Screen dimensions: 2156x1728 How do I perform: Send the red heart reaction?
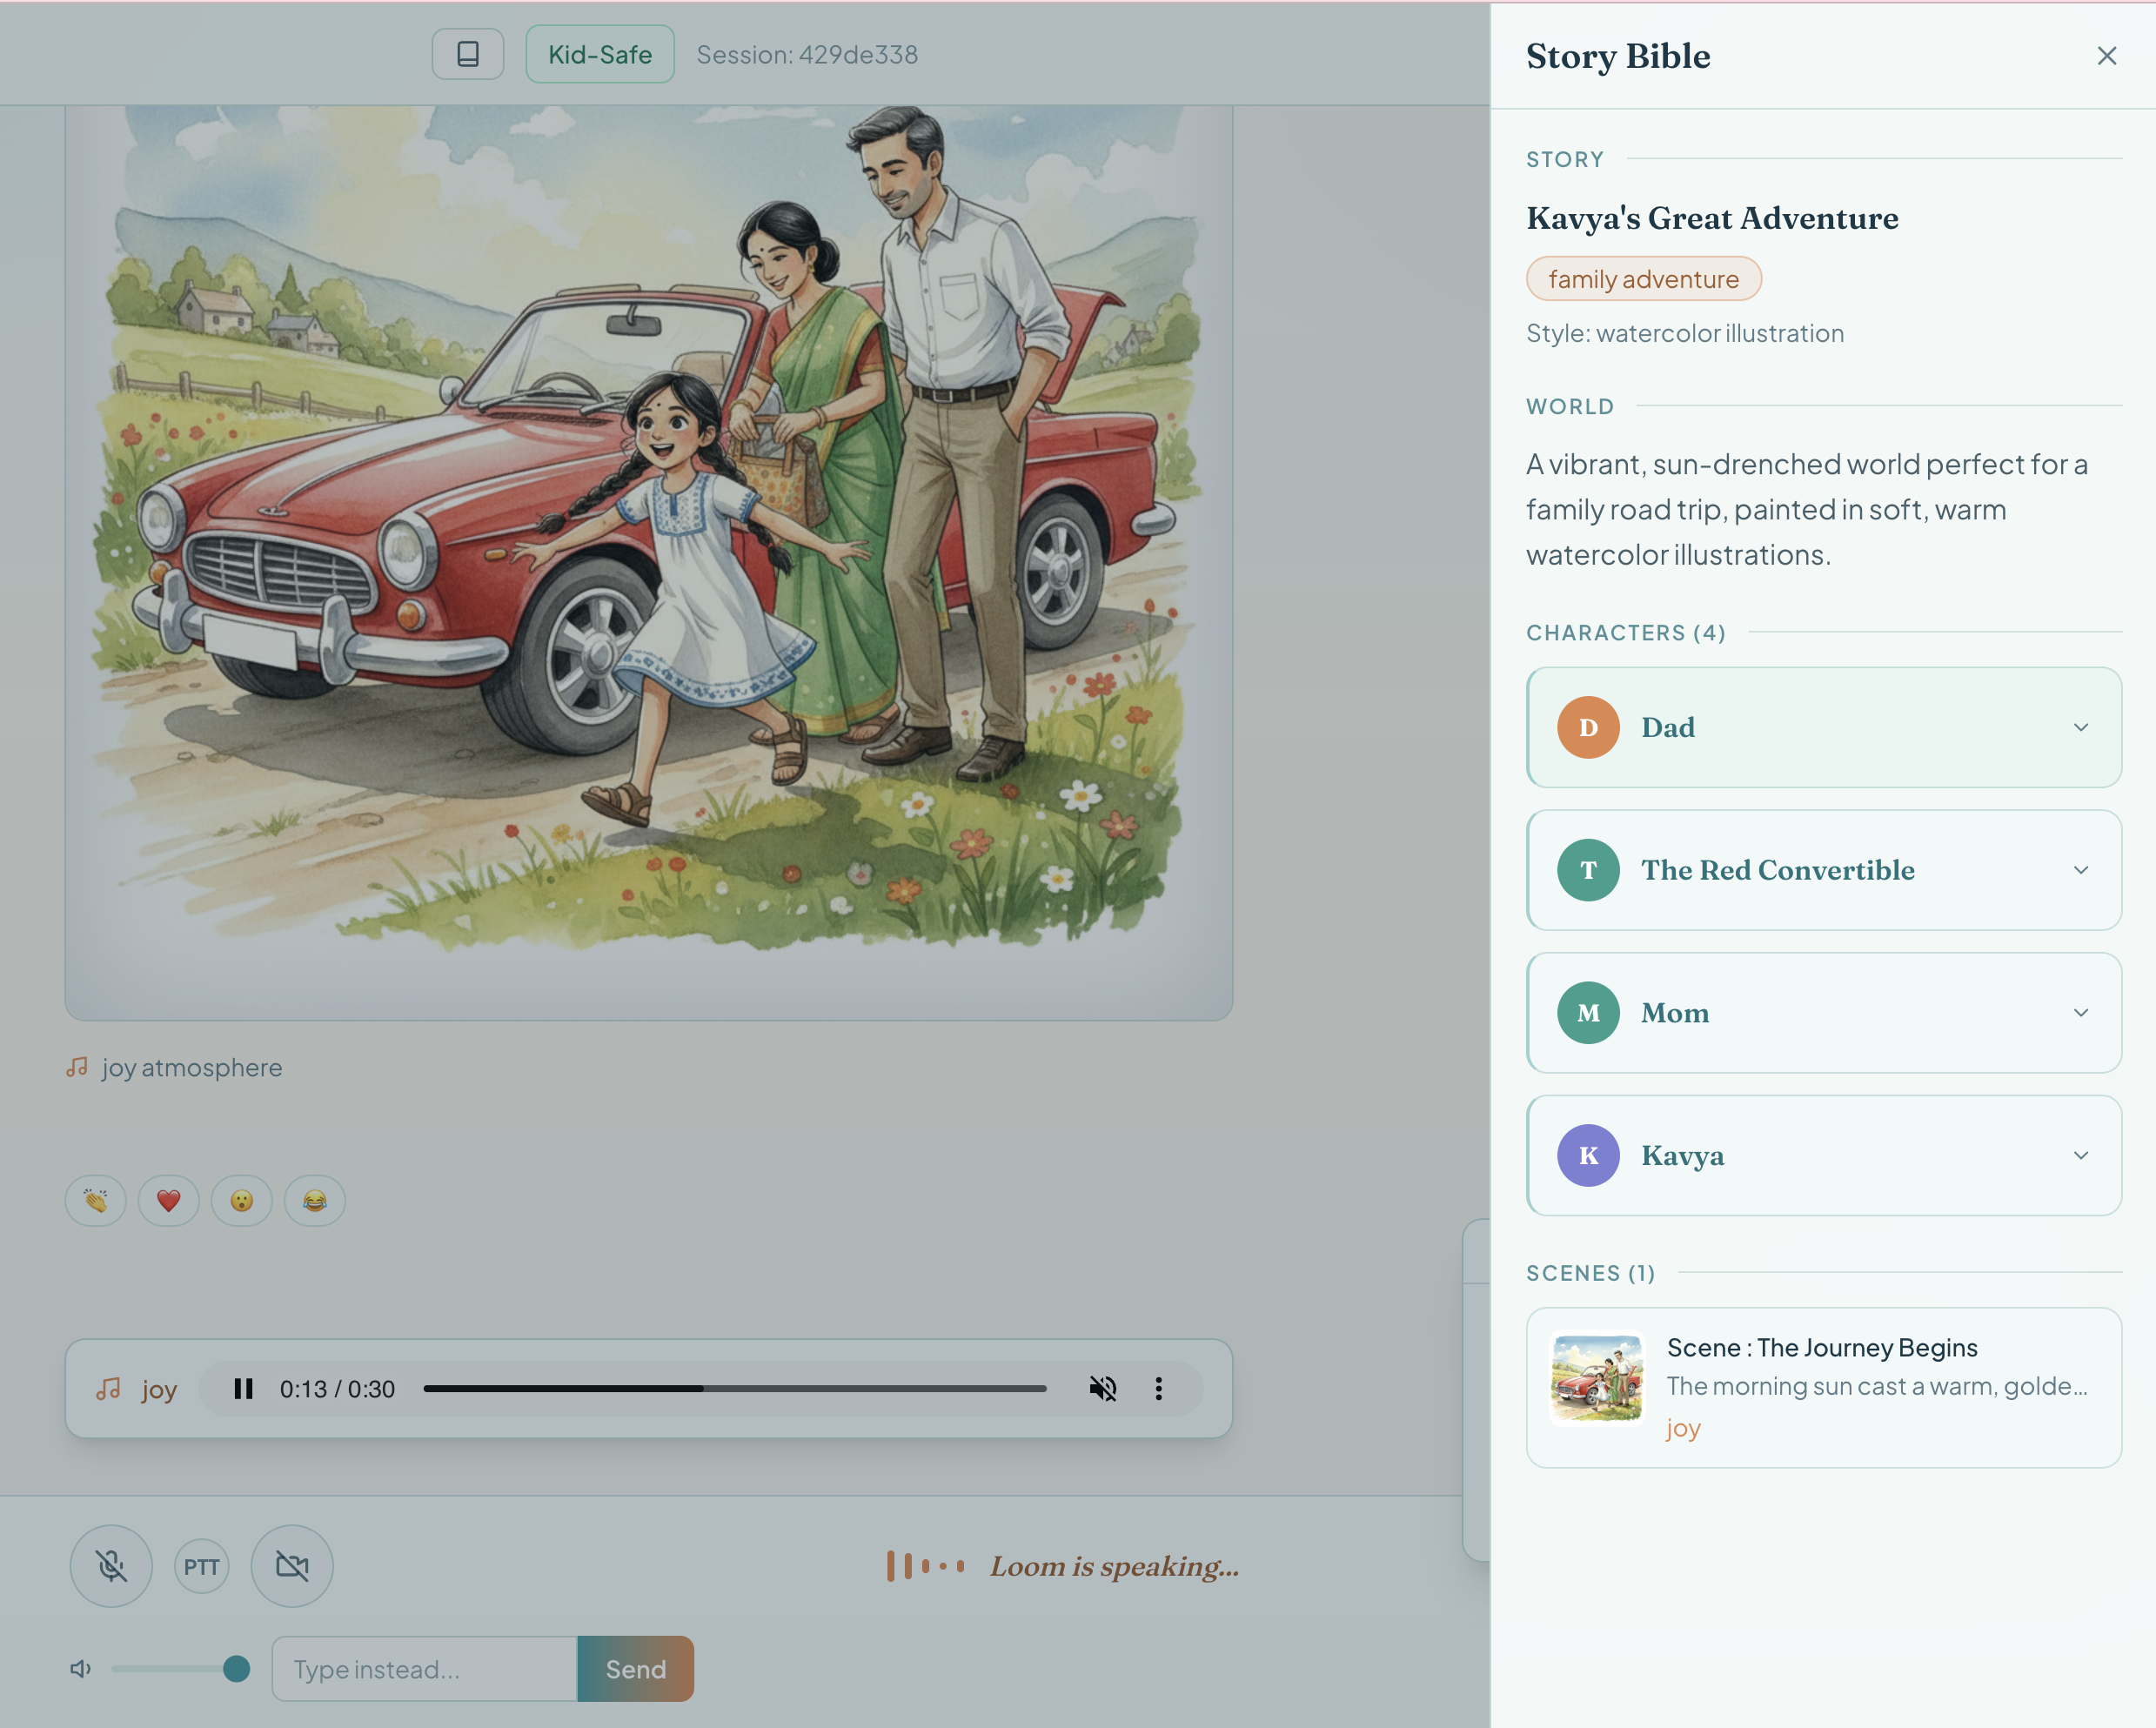click(x=169, y=1200)
